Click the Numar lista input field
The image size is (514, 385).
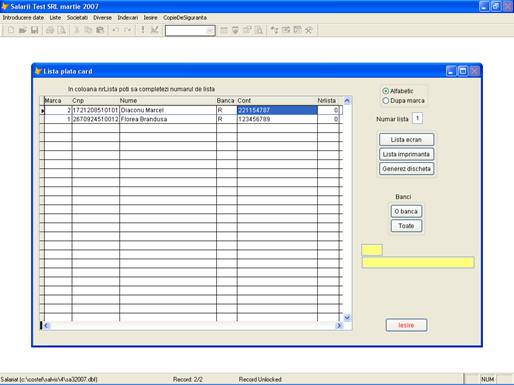(x=417, y=118)
